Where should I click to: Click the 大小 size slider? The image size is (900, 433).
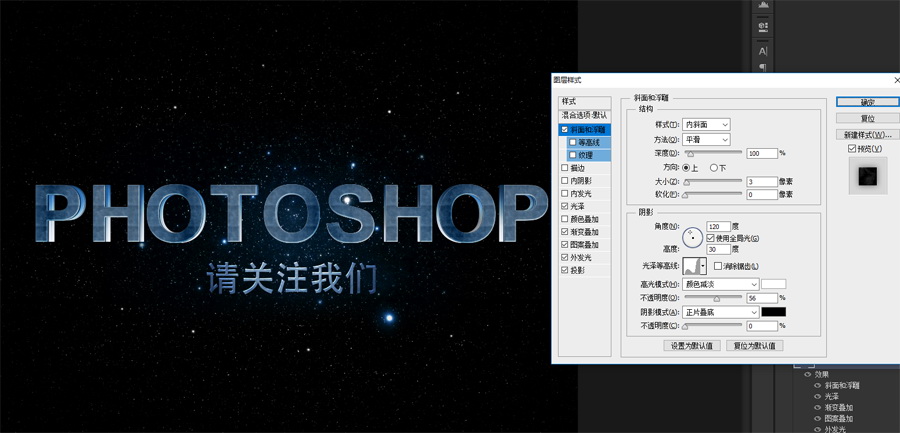[712, 181]
